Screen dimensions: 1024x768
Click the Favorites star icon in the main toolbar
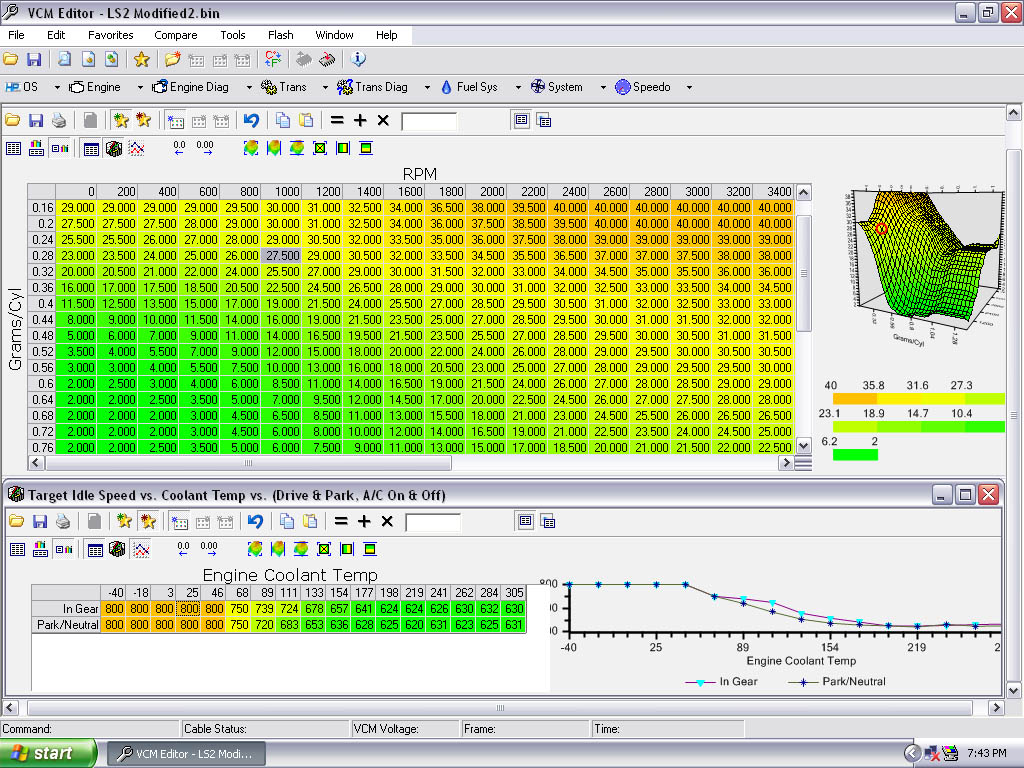[x=142, y=60]
